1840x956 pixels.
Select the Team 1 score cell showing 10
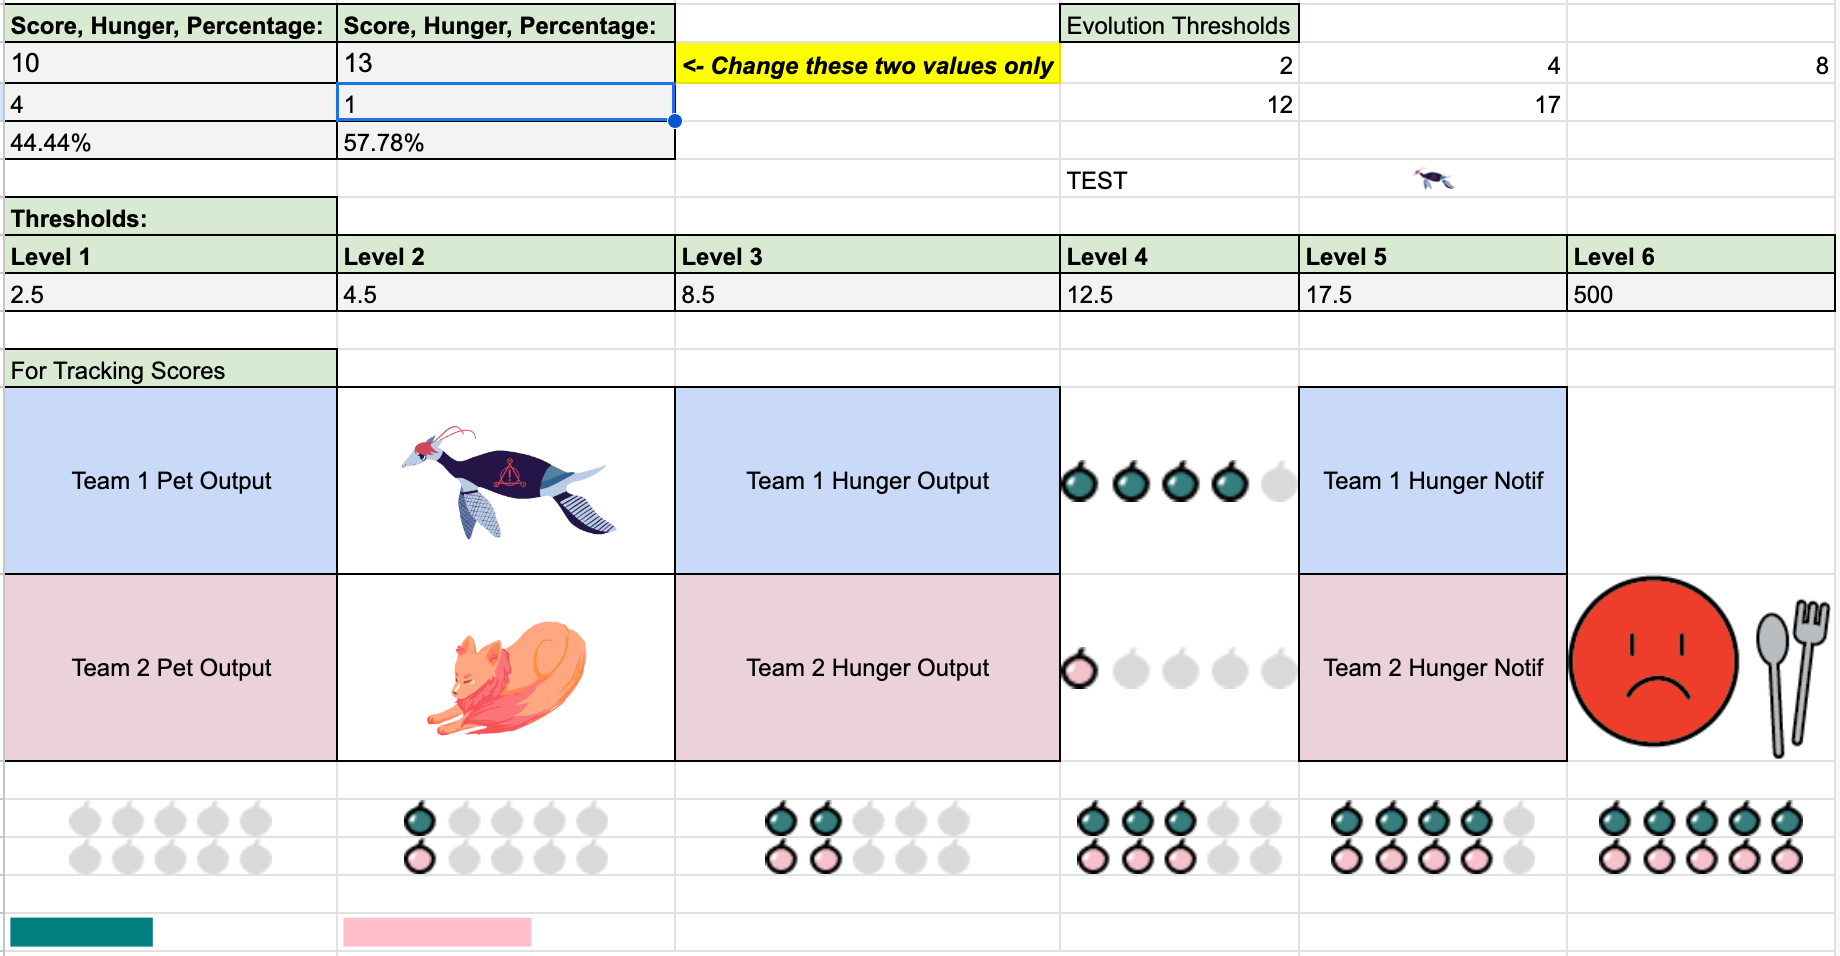tap(171, 63)
